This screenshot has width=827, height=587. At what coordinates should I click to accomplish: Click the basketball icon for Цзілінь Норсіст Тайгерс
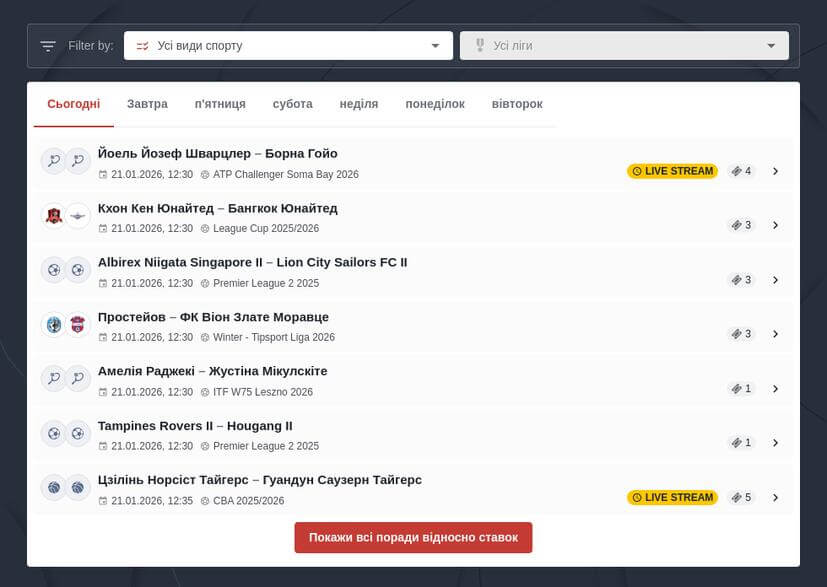coord(53,488)
